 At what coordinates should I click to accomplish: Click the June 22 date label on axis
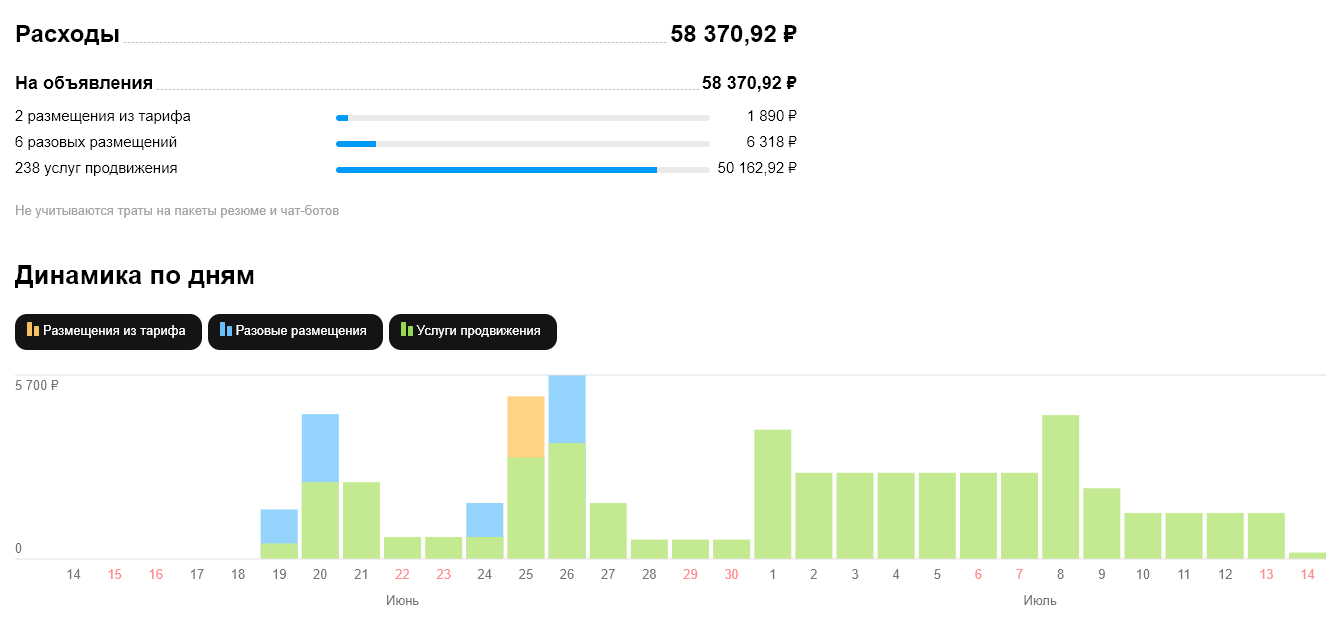tap(402, 574)
